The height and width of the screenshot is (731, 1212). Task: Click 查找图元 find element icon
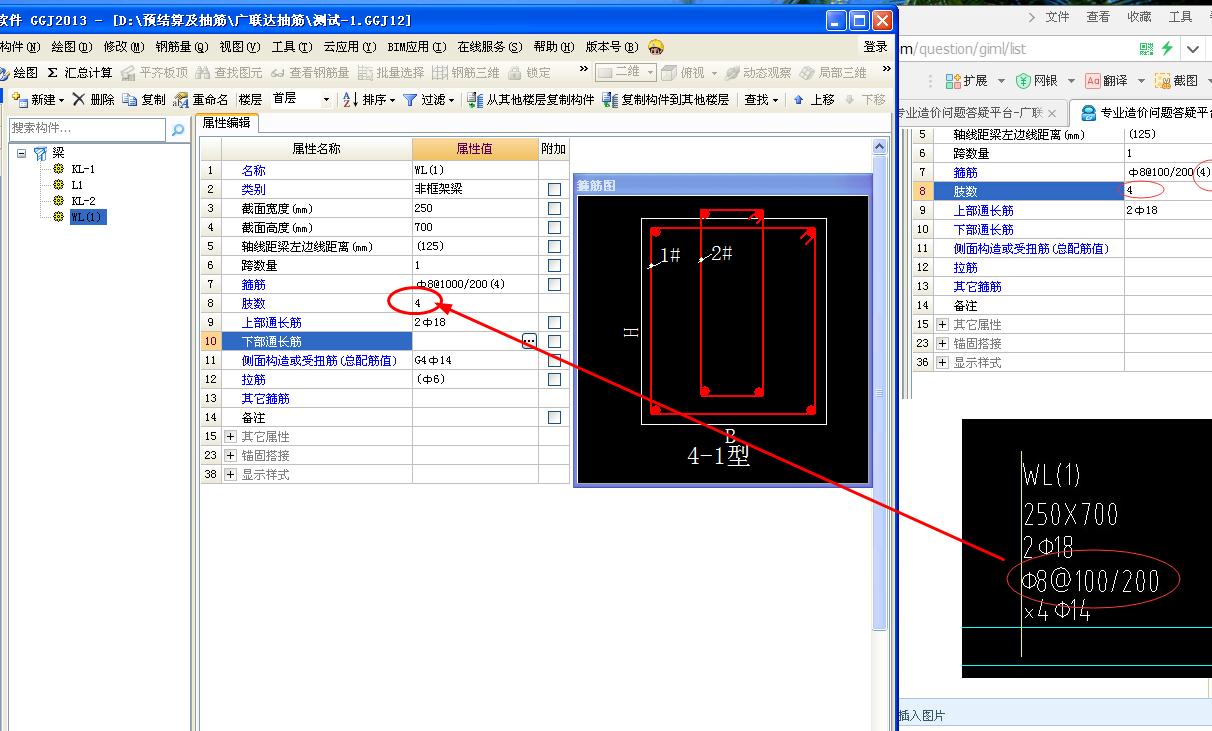coord(229,73)
